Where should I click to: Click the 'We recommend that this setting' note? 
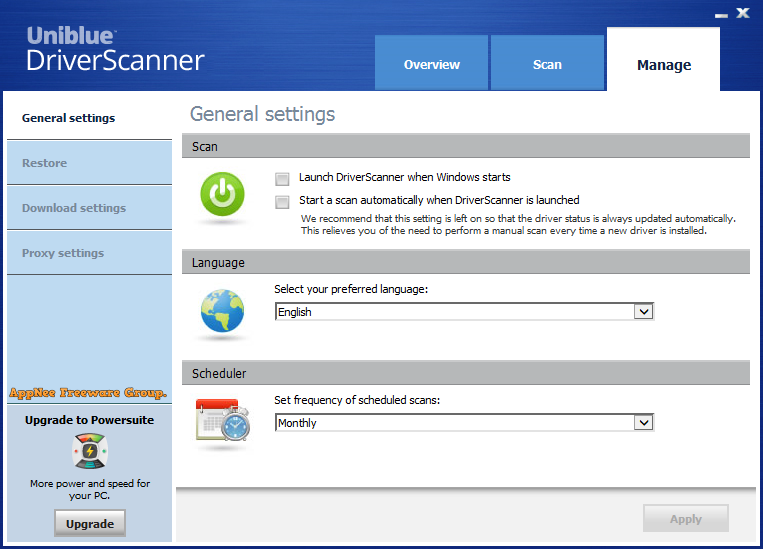click(x=518, y=224)
